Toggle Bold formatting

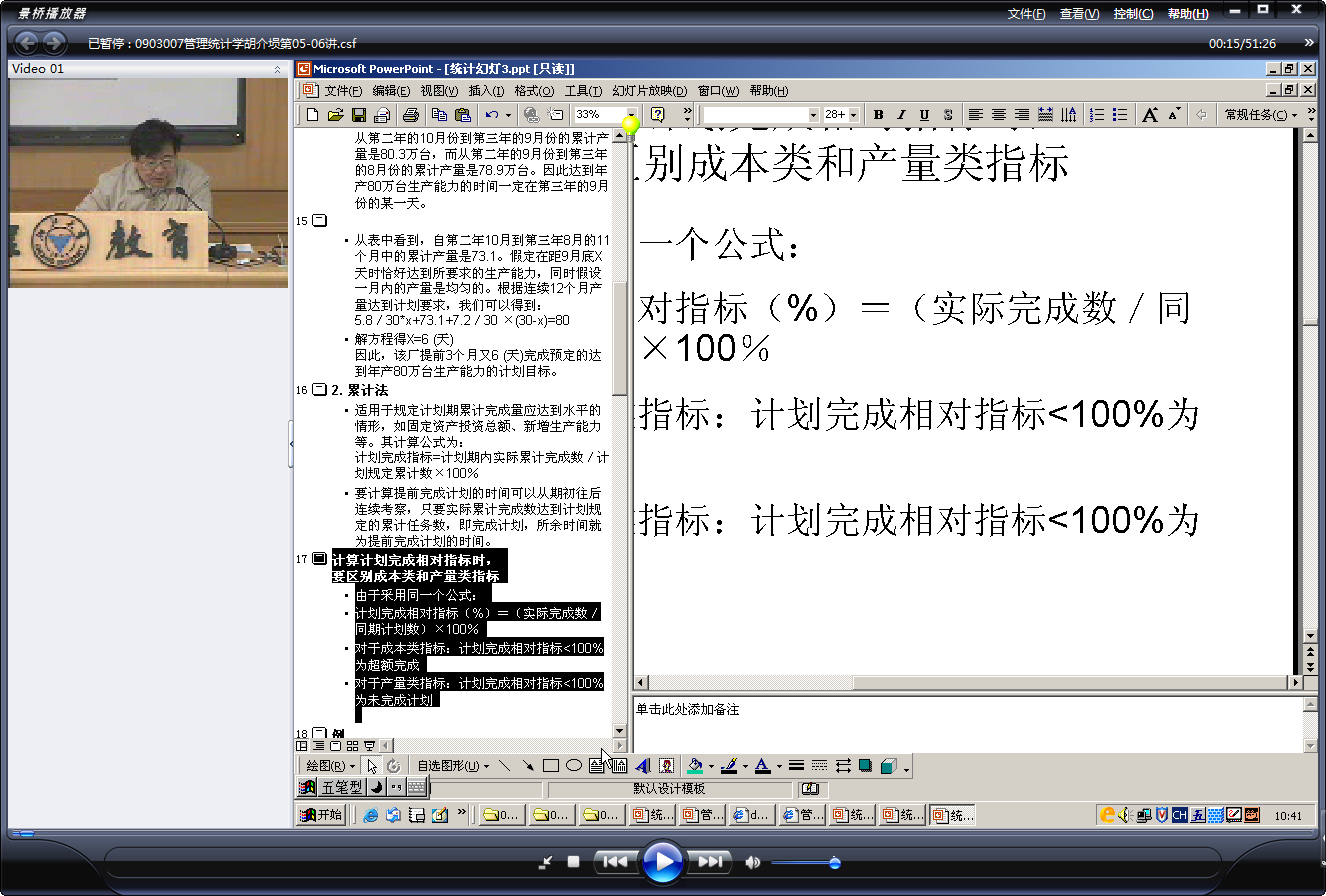(x=879, y=115)
